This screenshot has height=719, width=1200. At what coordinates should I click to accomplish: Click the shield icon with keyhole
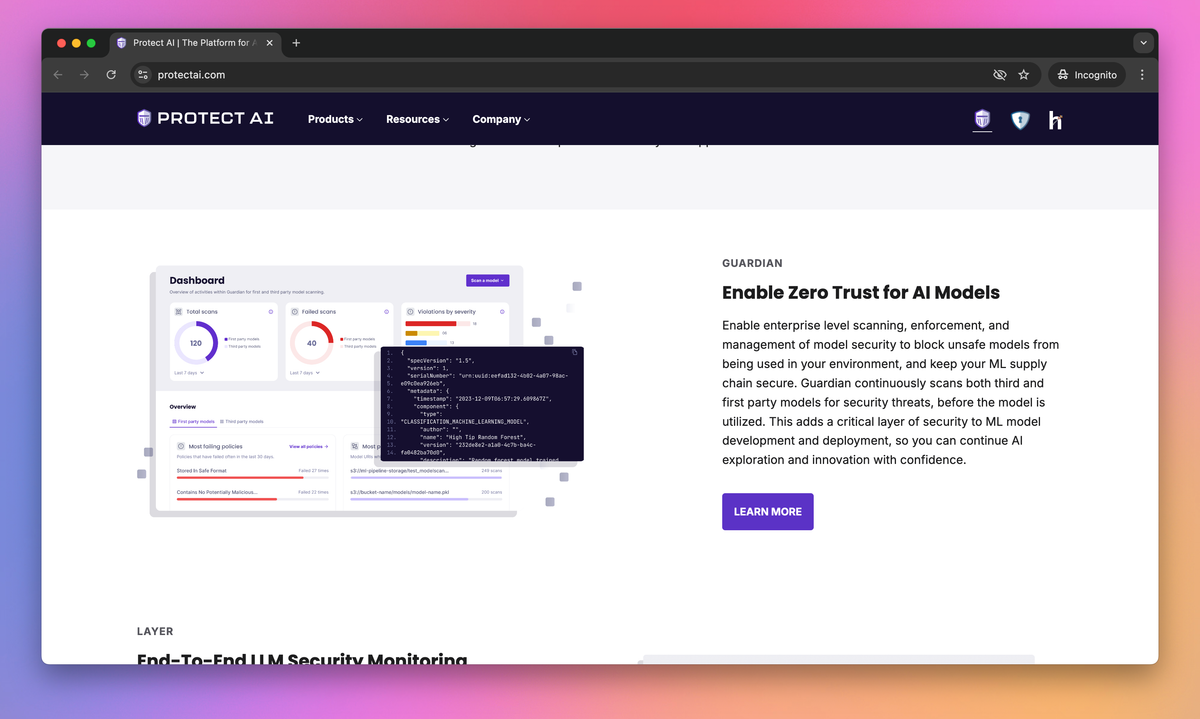point(1019,120)
